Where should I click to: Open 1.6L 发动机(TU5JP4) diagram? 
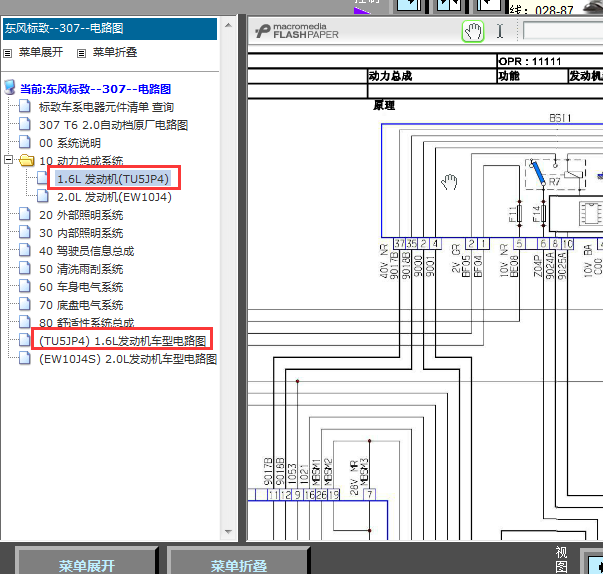click(113, 179)
